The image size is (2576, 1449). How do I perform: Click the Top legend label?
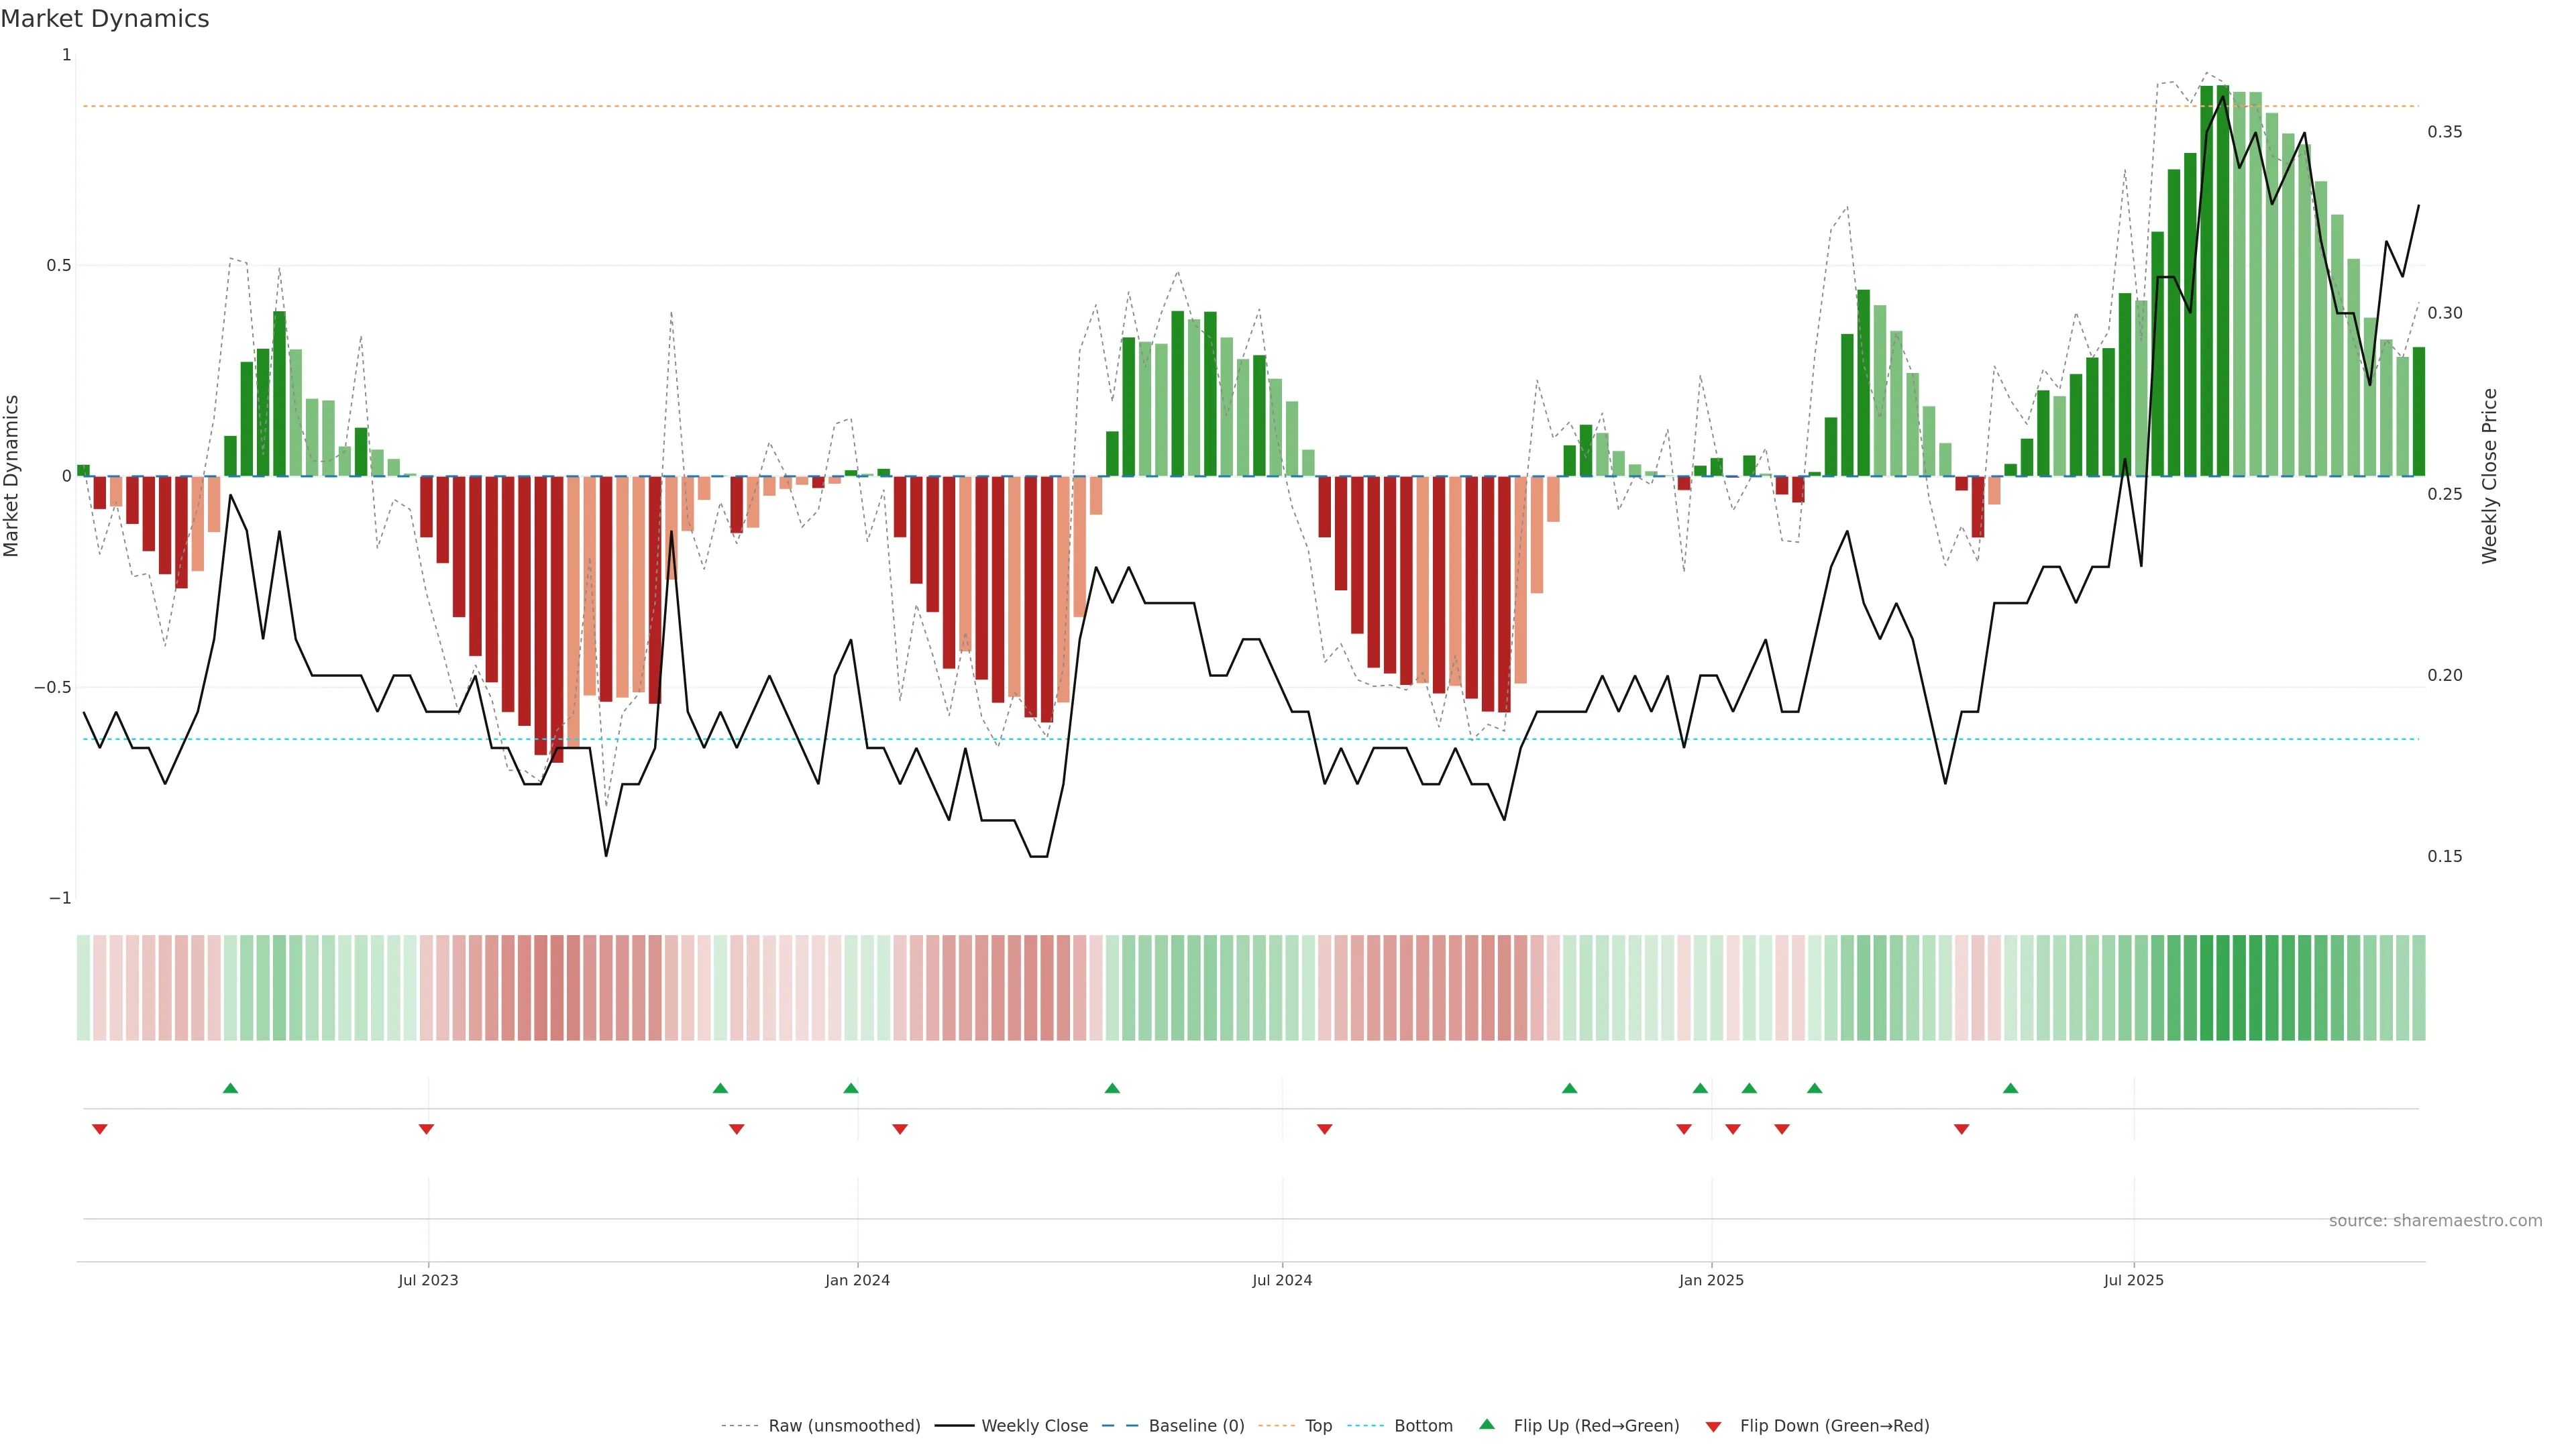click(x=1318, y=1426)
